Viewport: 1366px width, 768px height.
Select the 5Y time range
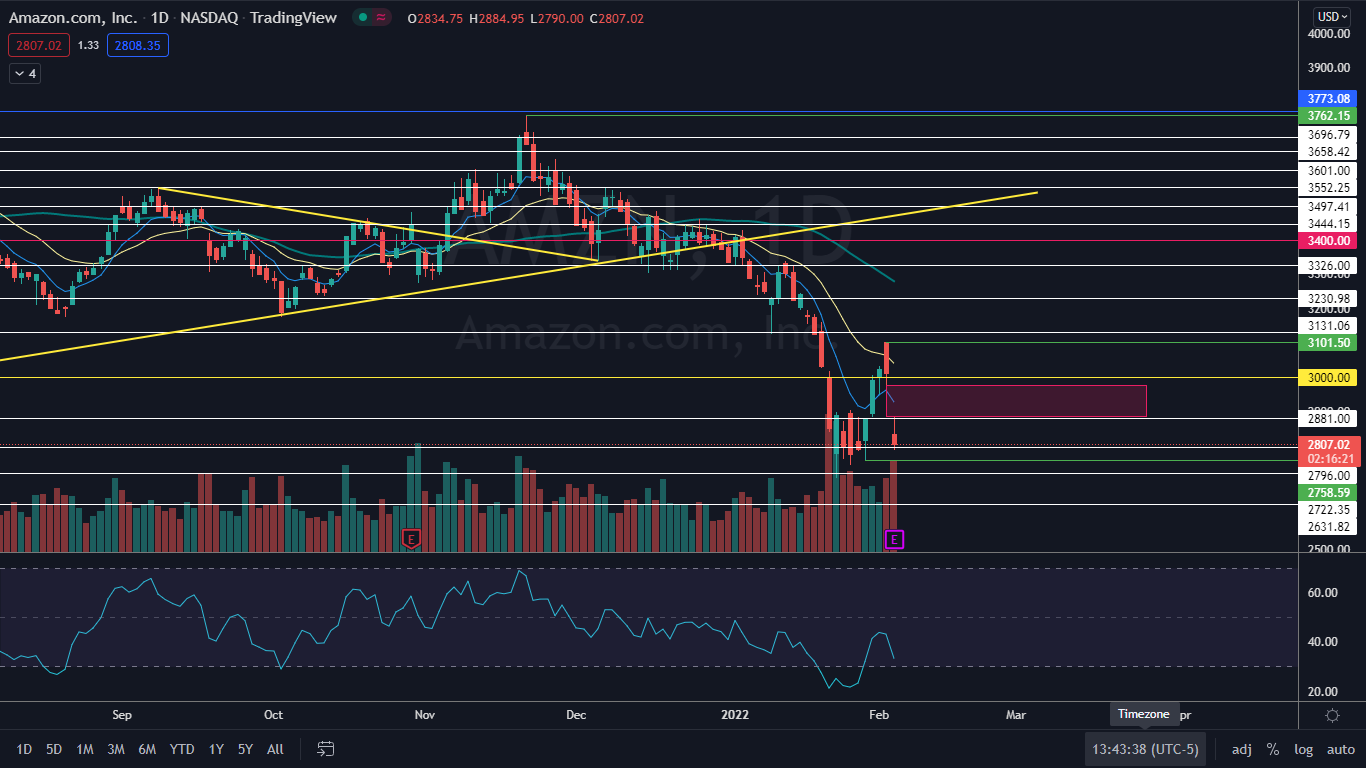pyautogui.click(x=245, y=749)
